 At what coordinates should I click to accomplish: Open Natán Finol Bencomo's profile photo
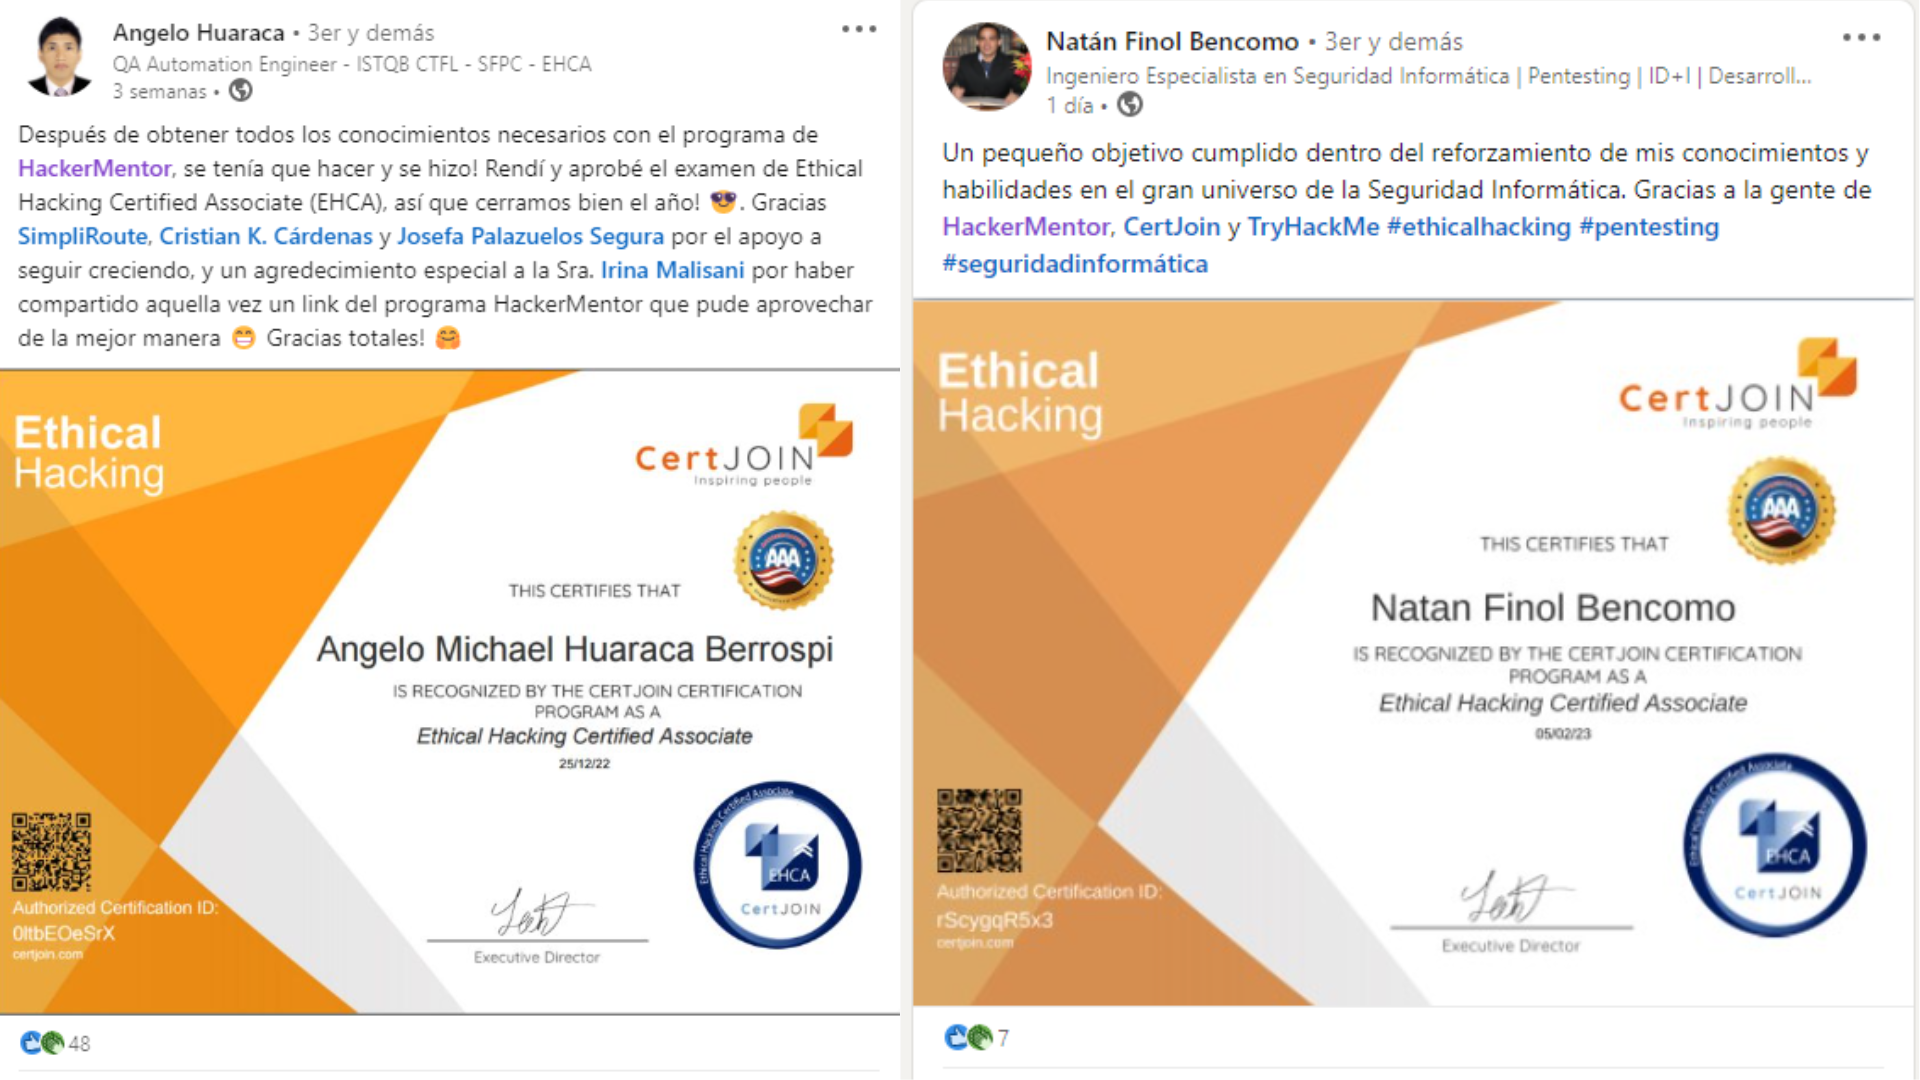pos(986,67)
